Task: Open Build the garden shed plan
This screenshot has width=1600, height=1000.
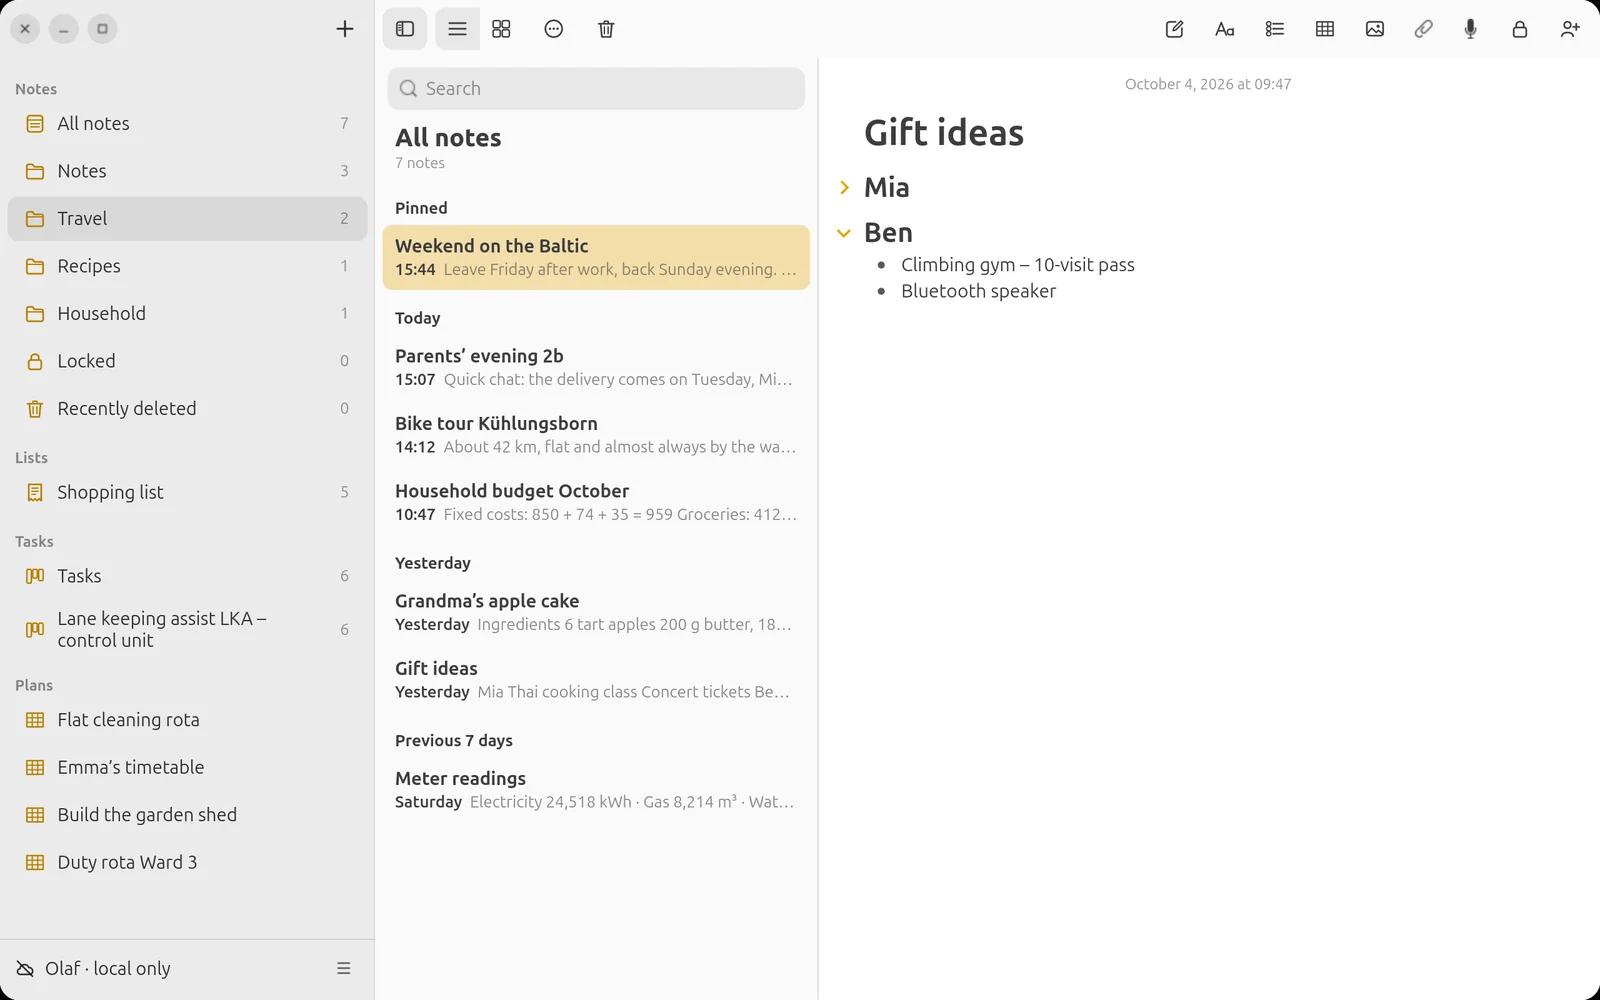Action: tap(187, 815)
